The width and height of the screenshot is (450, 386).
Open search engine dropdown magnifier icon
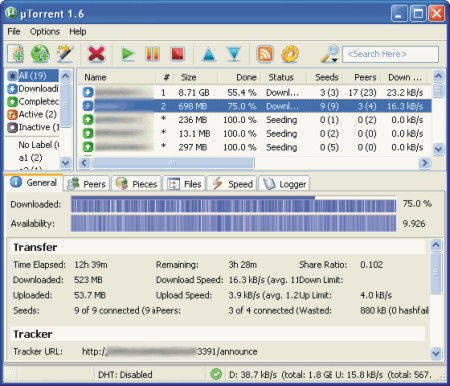point(329,54)
